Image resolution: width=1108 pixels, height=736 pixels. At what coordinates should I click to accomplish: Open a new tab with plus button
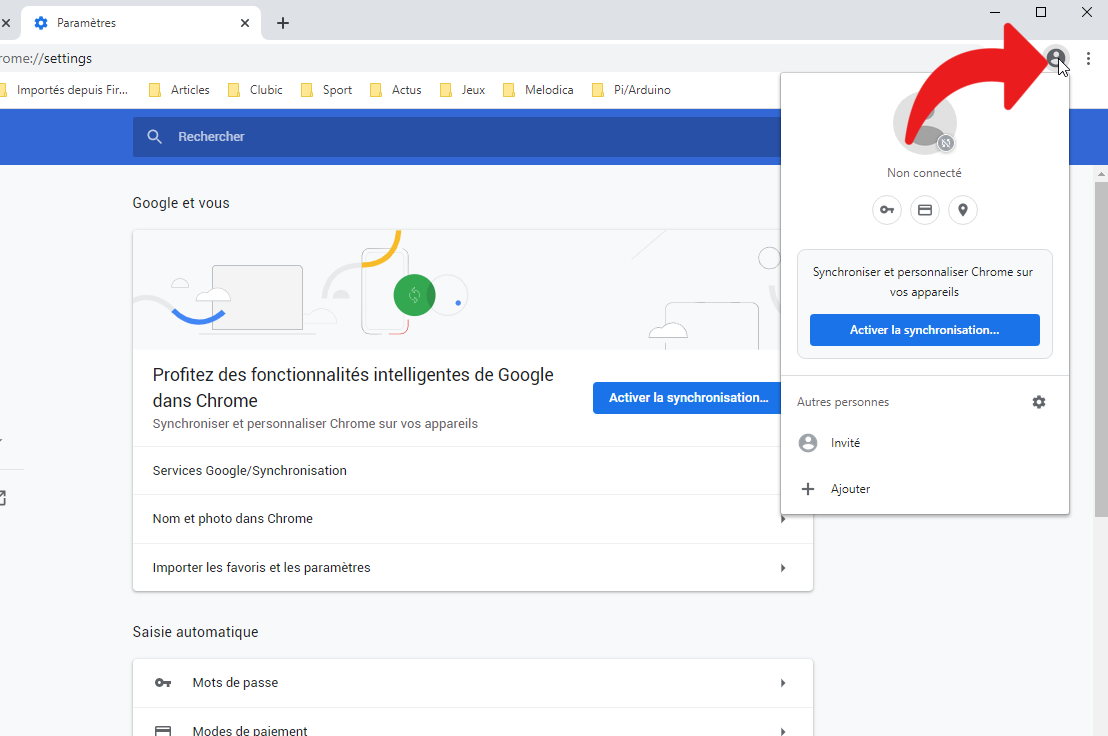(283, 23)
